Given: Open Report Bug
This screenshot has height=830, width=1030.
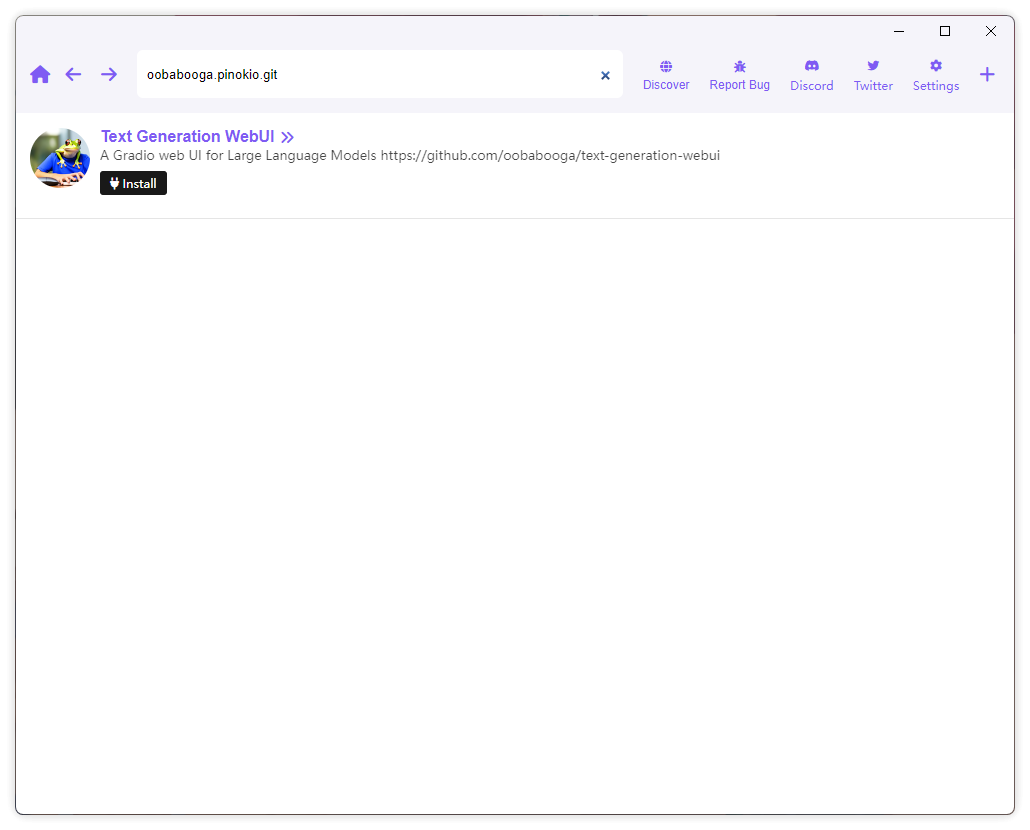Looking at the screenshot, I should (739, 76).
